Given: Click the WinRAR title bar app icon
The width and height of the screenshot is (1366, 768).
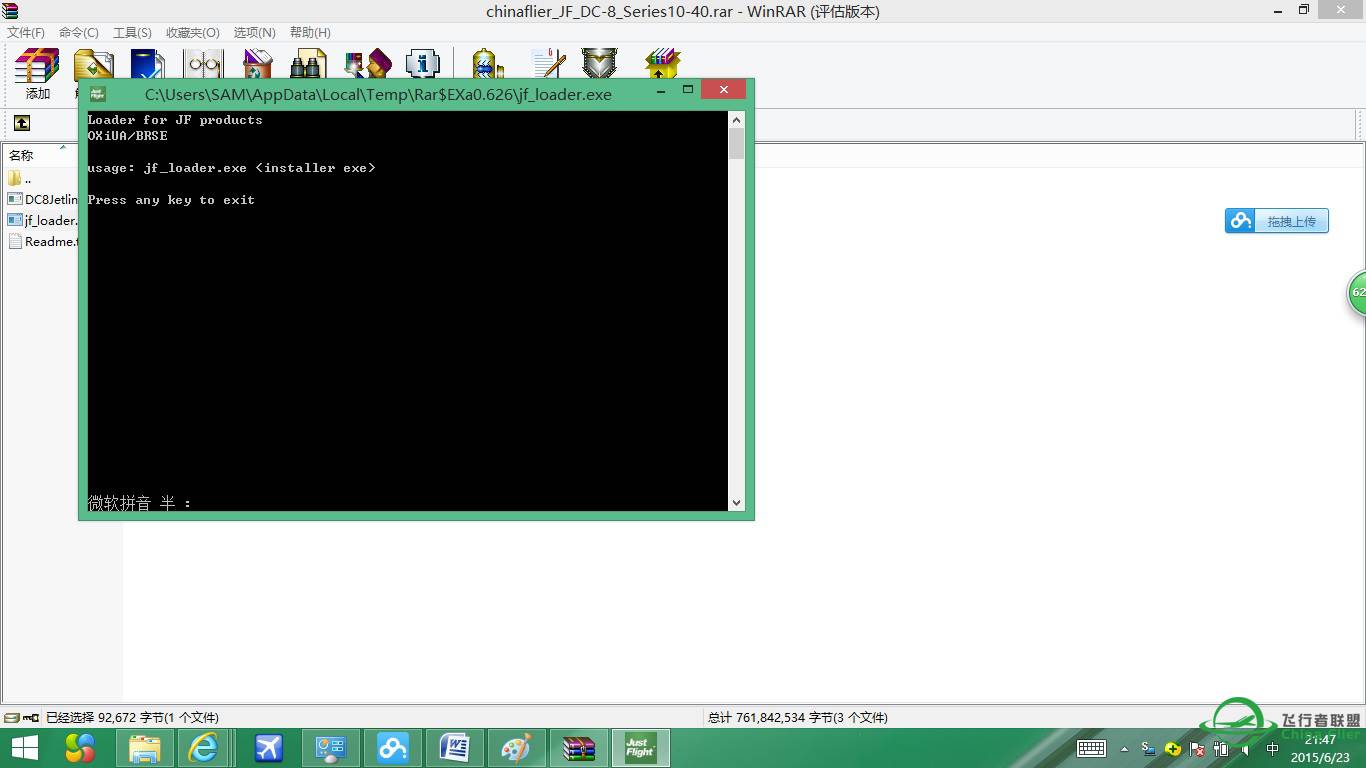Looking at the screenshot, I should pyautogui.click(x=10, y=11).
